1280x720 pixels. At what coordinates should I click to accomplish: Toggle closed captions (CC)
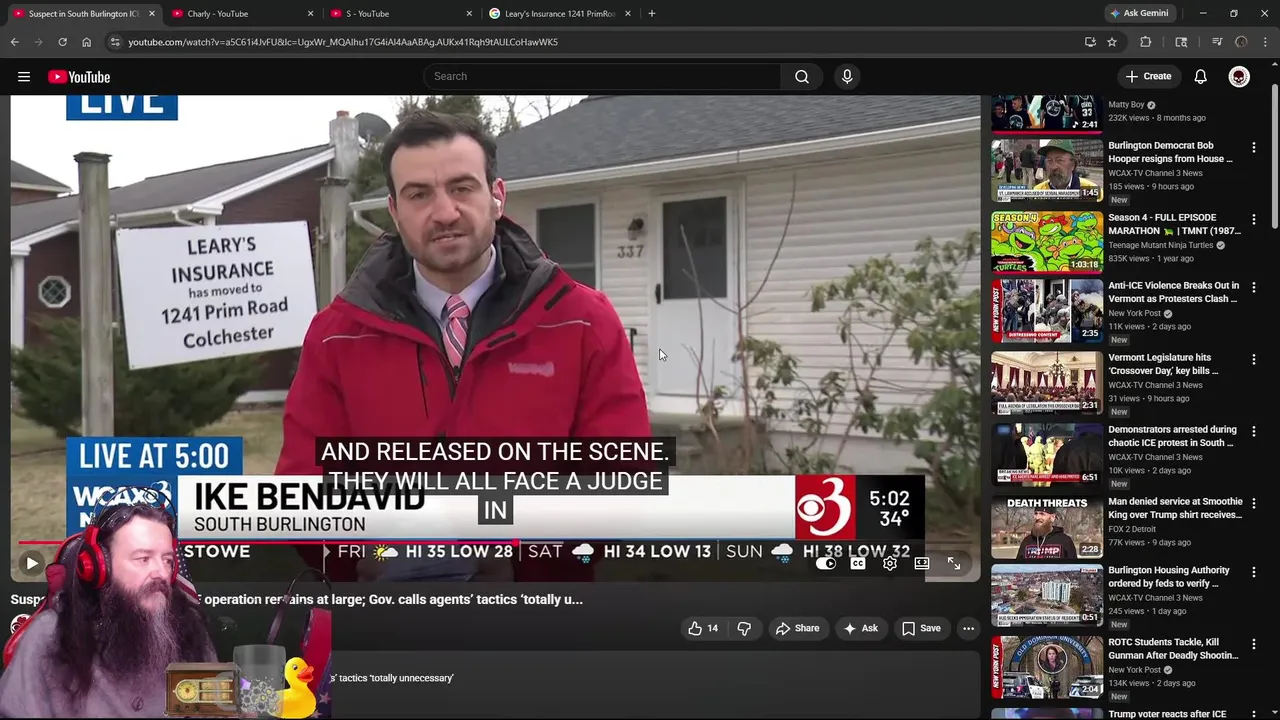tap(858, 564)
